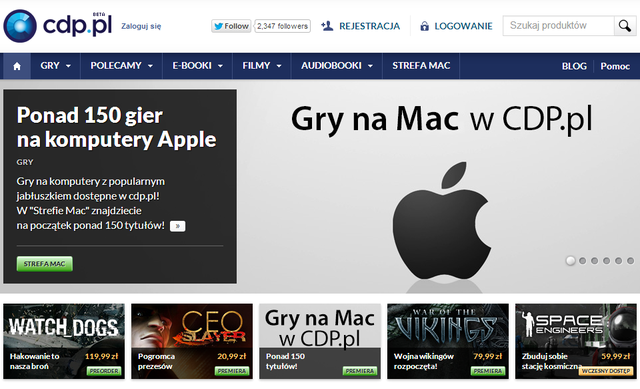640x389 pixels.
Task: Expand the E-BOOKI dropdown menu
Action: 198,66
